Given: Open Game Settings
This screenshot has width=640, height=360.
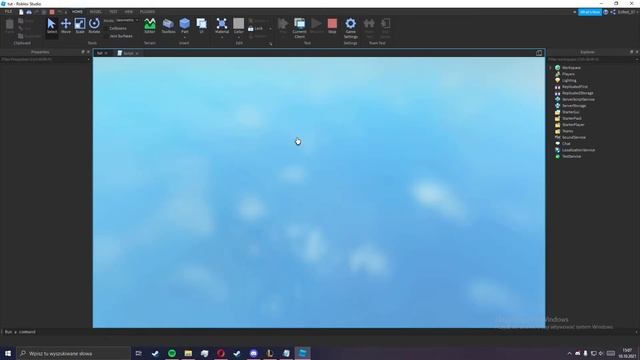Looking at the screenshot, I should tap(351, 28).
